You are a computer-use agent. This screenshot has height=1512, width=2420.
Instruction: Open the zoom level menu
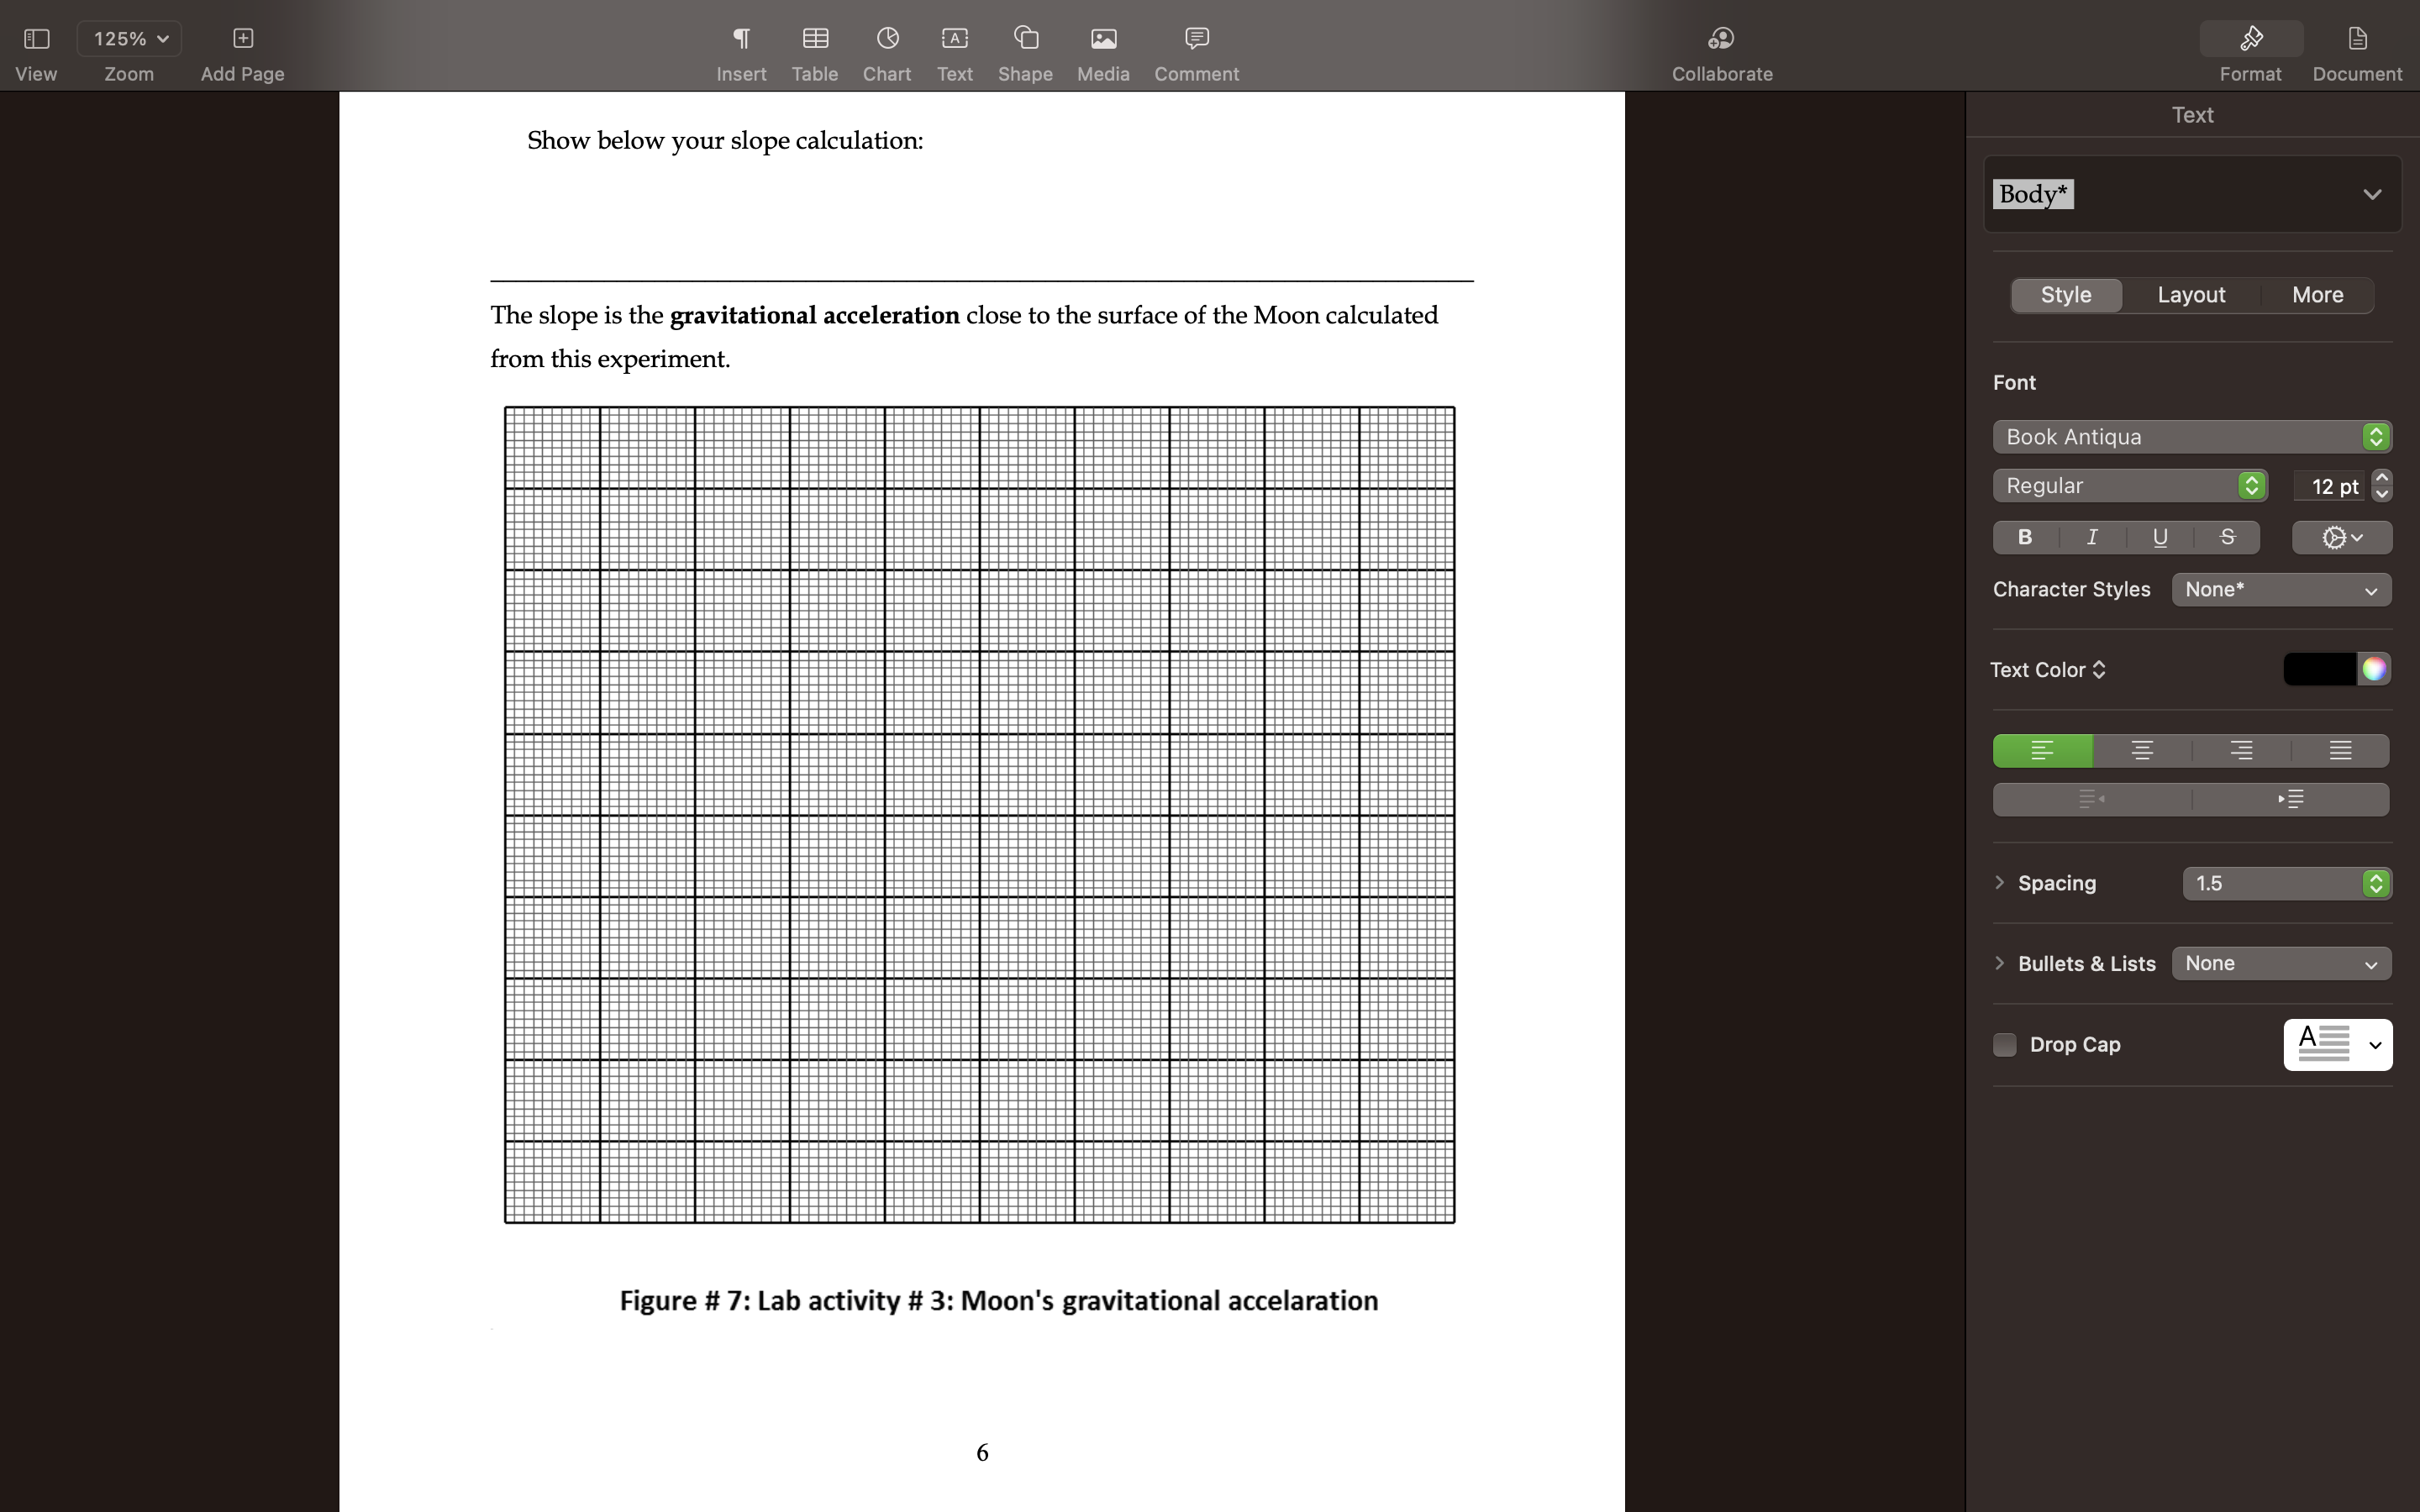[128, 38]
